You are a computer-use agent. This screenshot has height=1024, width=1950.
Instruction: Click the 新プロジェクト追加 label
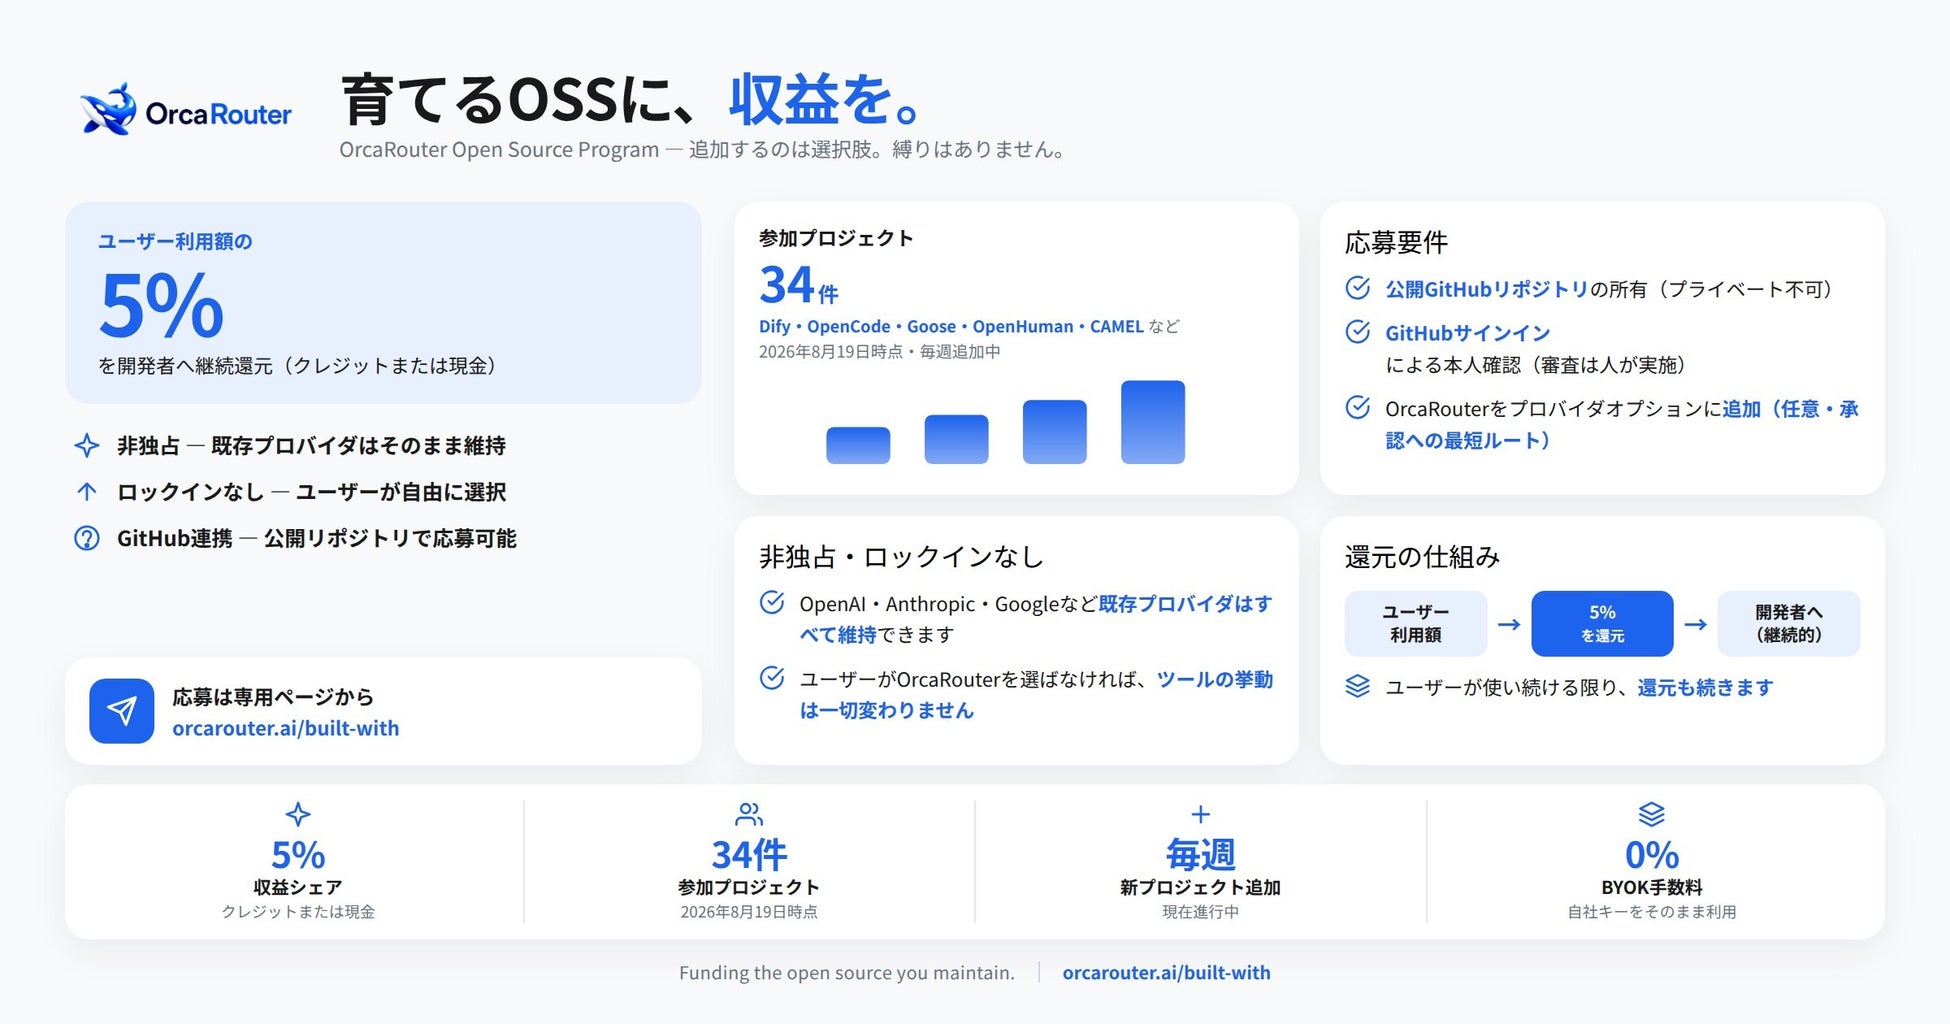tap(1201, 887)
